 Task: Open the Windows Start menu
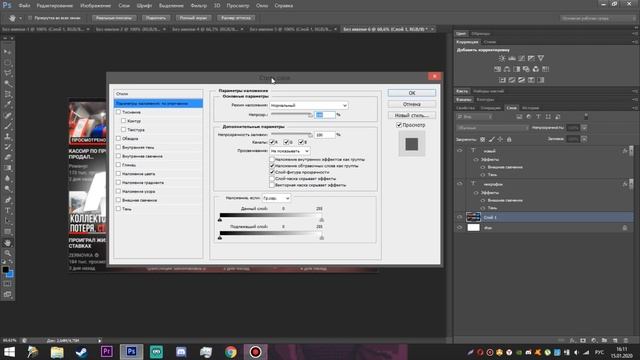[x=9, y=352]
